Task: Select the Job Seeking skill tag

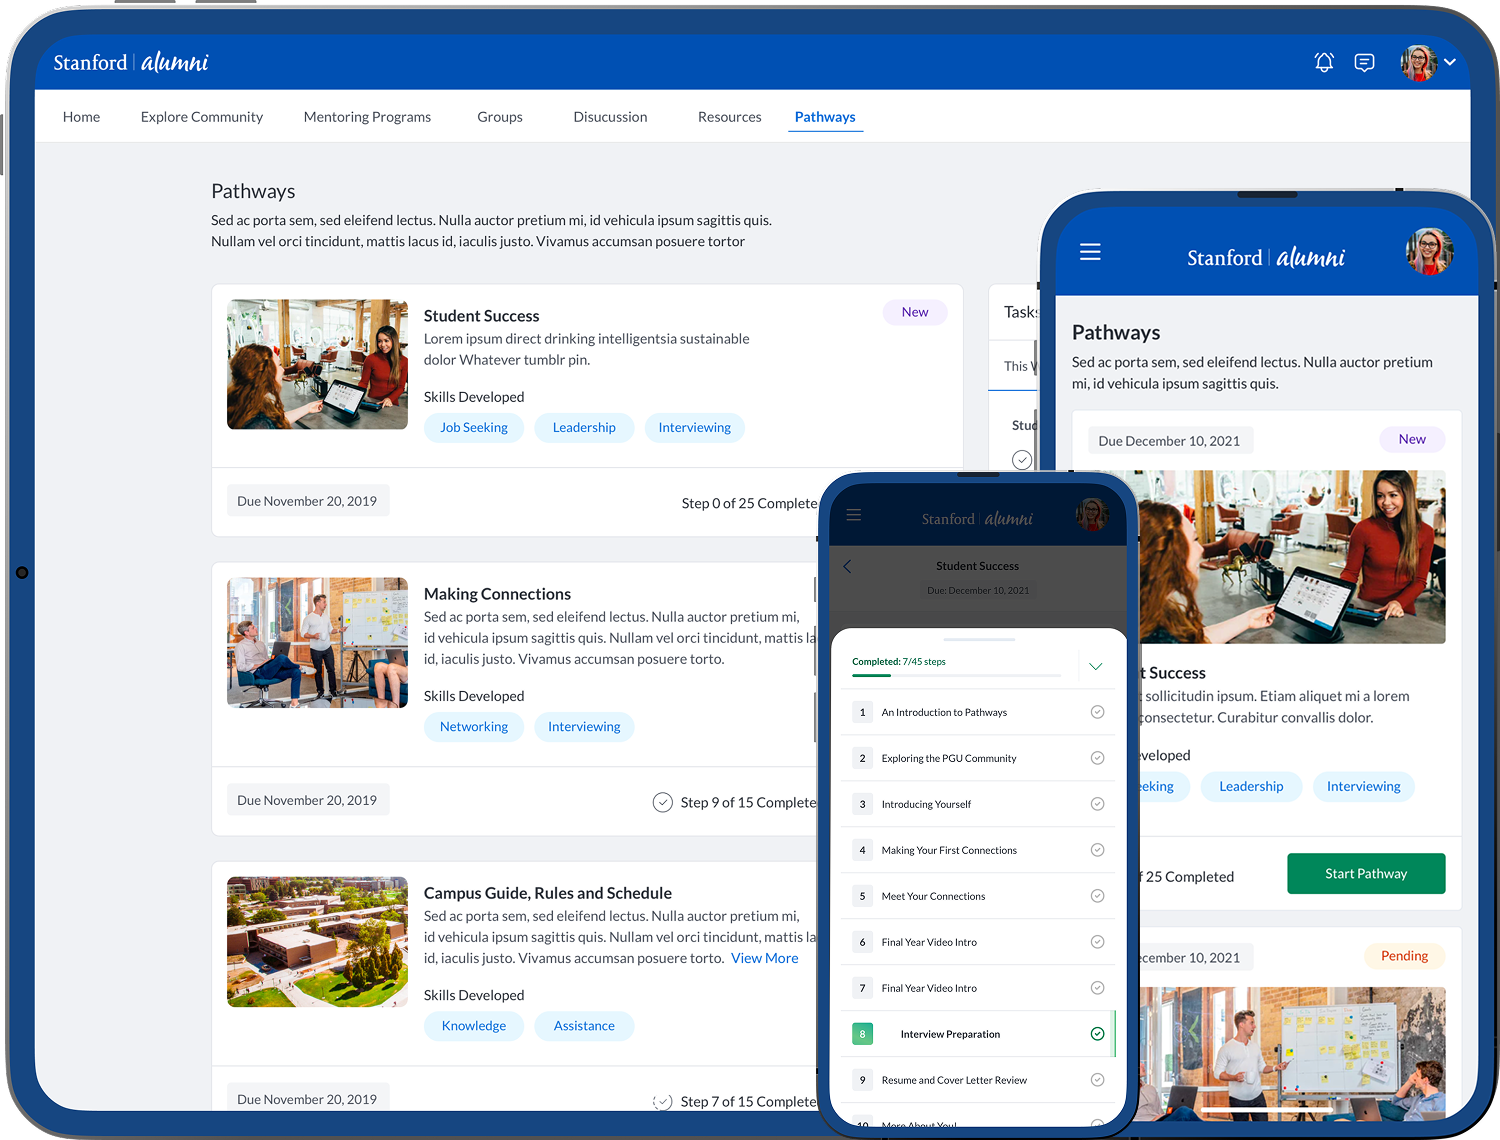Action: tap(473, 428)
